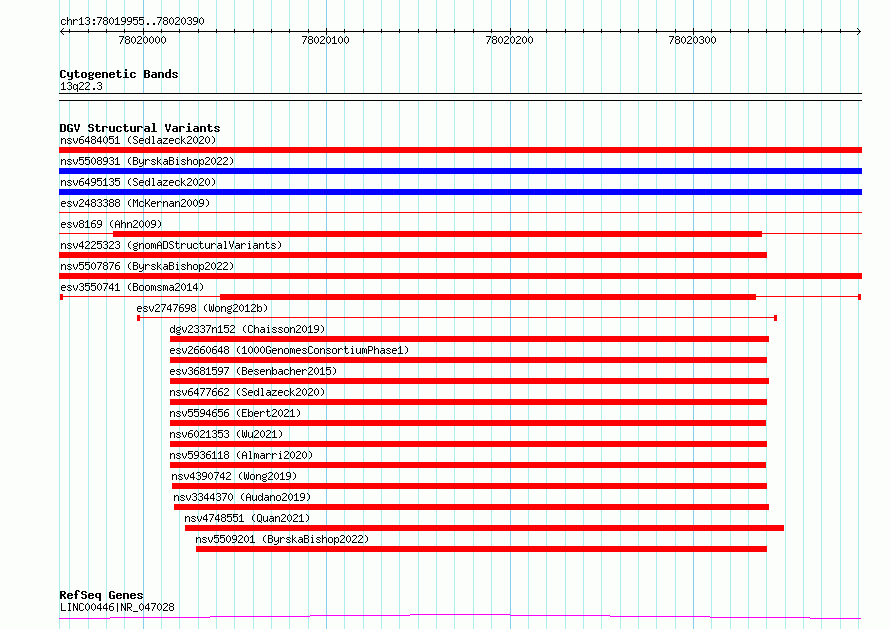Click the DGV Structural Variants heading
This screenshot has height=629, width=890.
click(x=140, y=128)
